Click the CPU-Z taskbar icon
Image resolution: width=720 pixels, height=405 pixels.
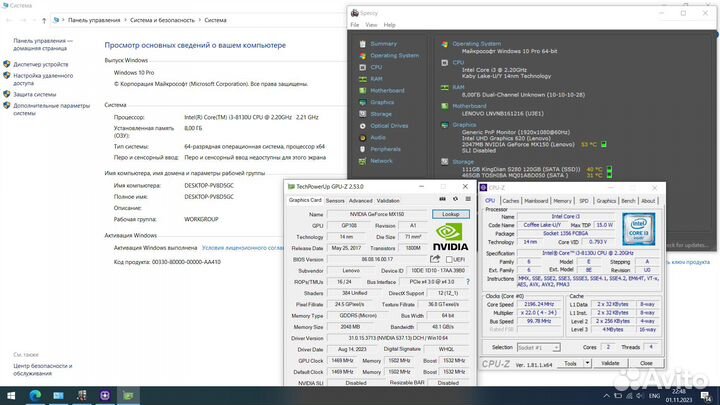point(105,395)
